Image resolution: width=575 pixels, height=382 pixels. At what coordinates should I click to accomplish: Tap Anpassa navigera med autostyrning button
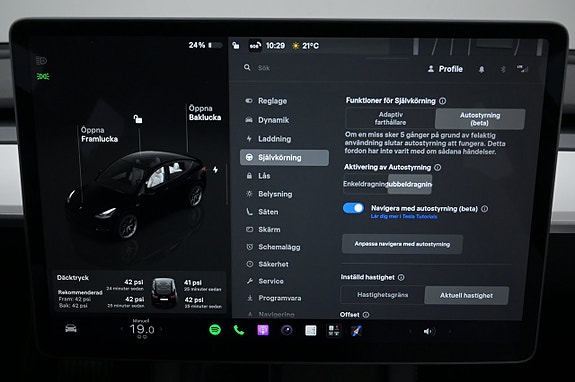402,244
